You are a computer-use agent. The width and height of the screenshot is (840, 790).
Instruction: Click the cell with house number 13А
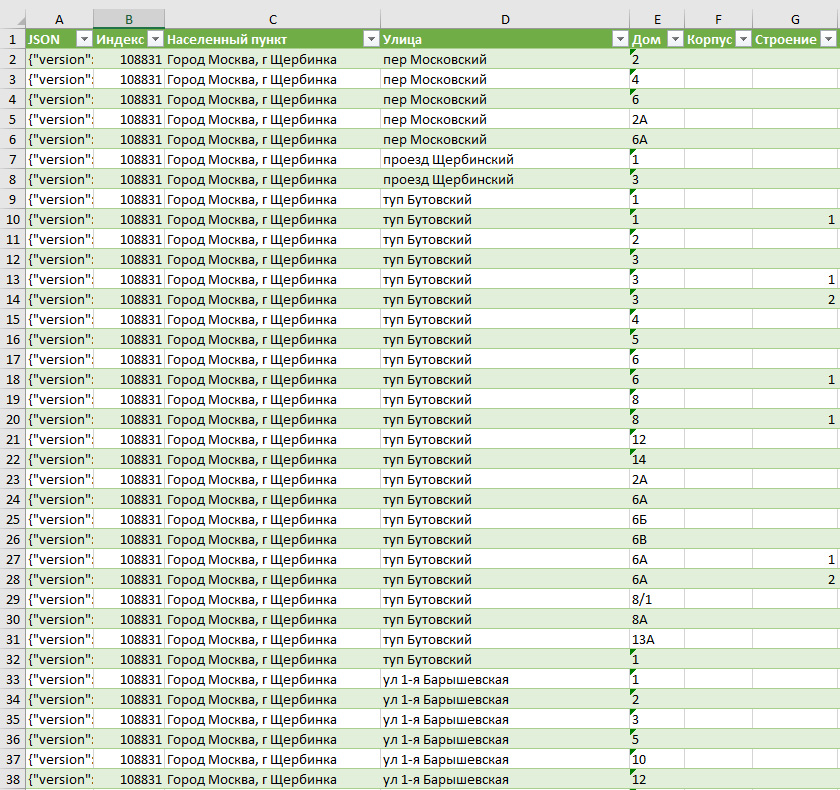pos(656,639)
